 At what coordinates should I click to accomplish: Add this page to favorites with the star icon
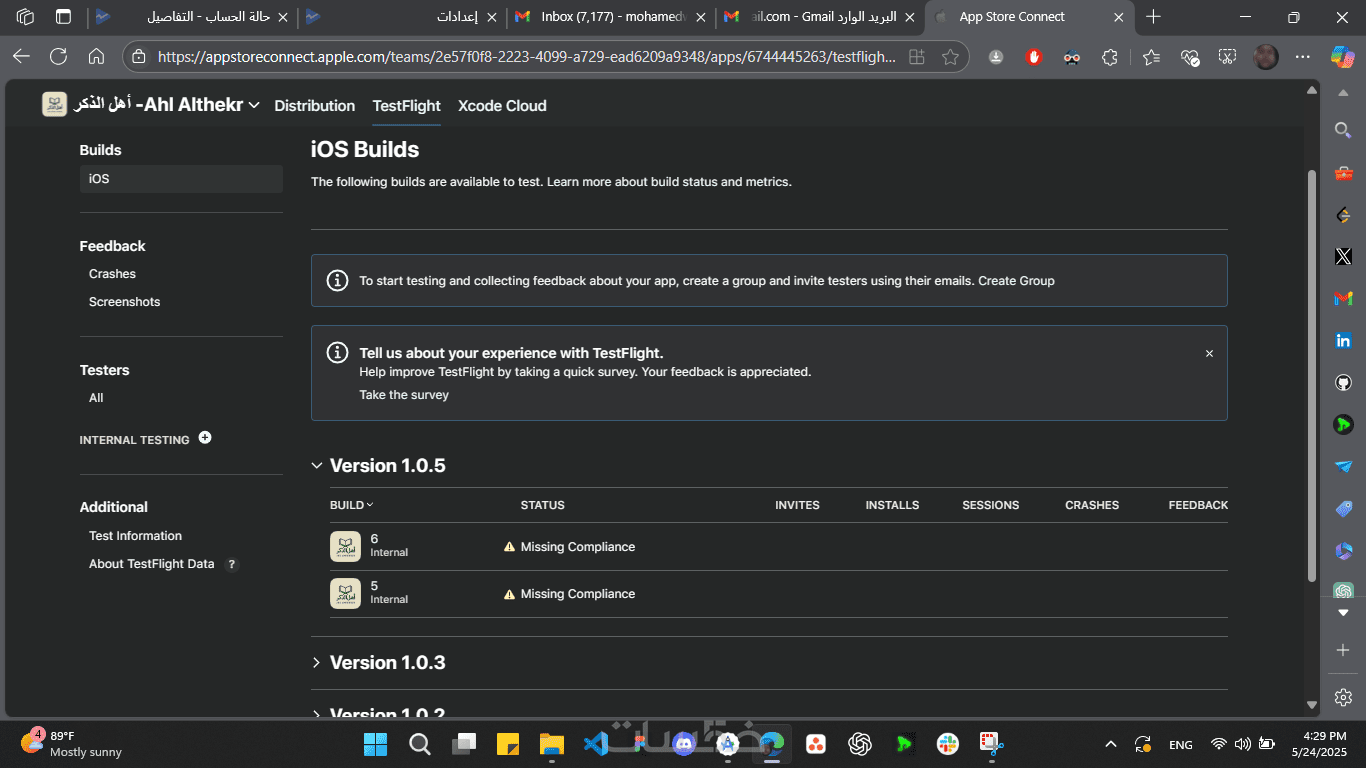(949, 57)
